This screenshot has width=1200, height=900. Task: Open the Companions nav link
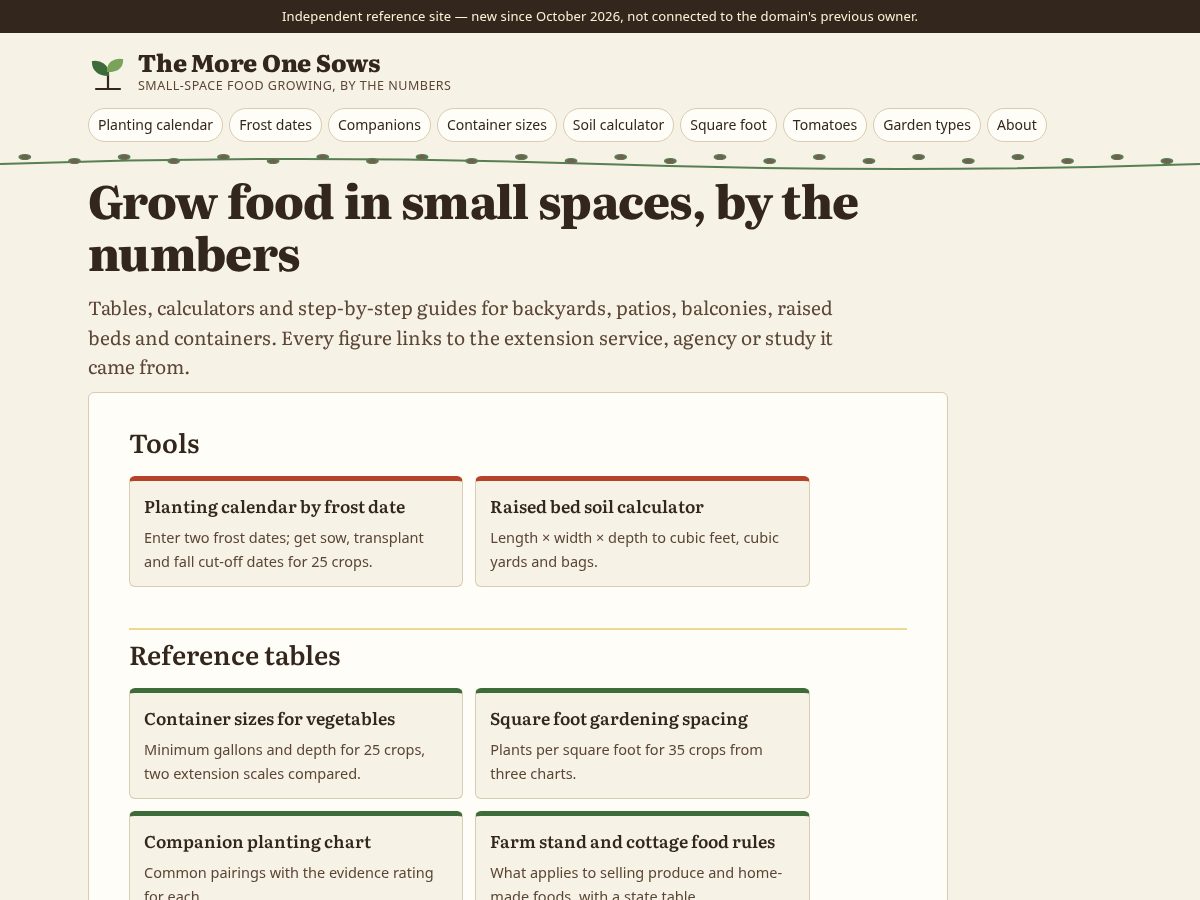click(379, 125)
